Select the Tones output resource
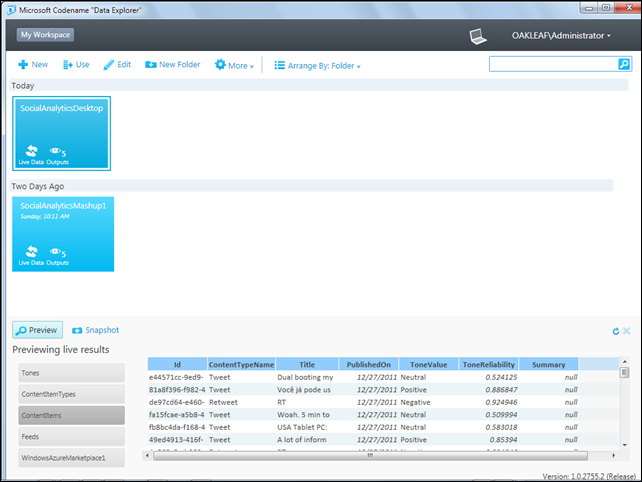Screen dimensions: 642x482 point(69,372)
